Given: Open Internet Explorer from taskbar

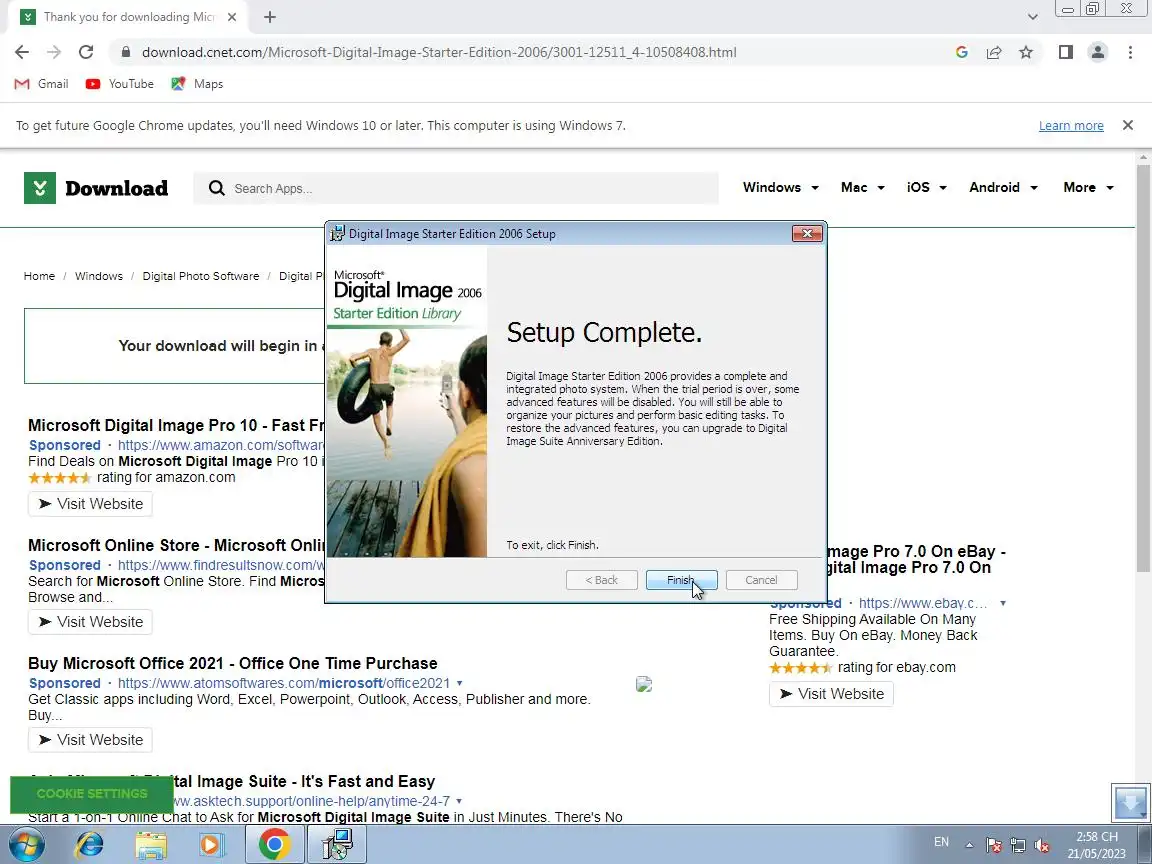Looking at the screenshot, I should (90, 845).
